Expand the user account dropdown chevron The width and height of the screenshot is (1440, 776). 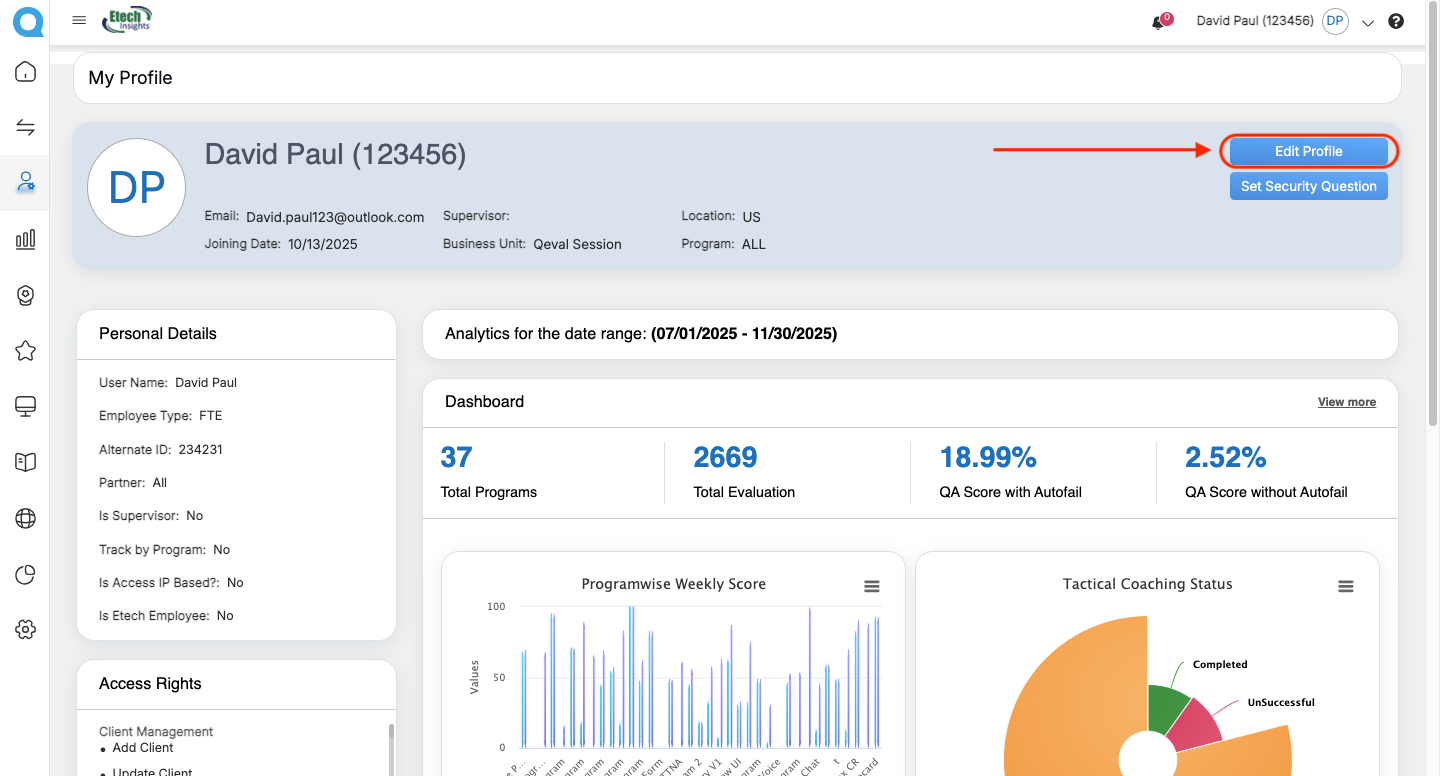click(x=1368, y=23)
